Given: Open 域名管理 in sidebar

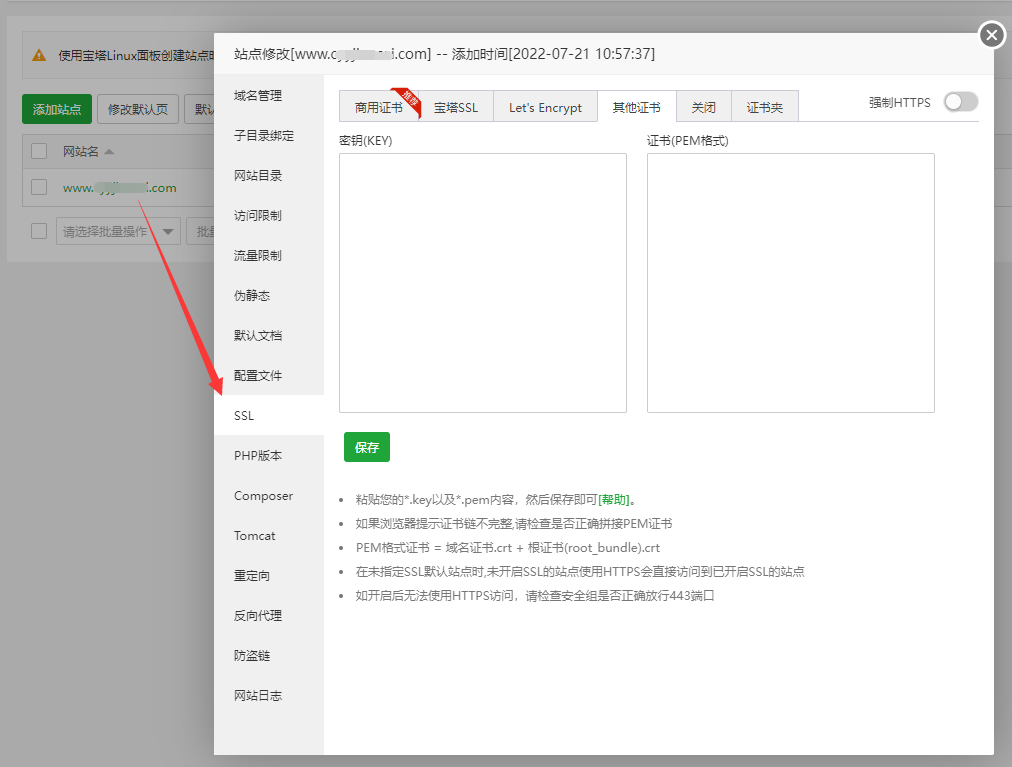Looking at the screenshot, I should [x=269, y=96].
